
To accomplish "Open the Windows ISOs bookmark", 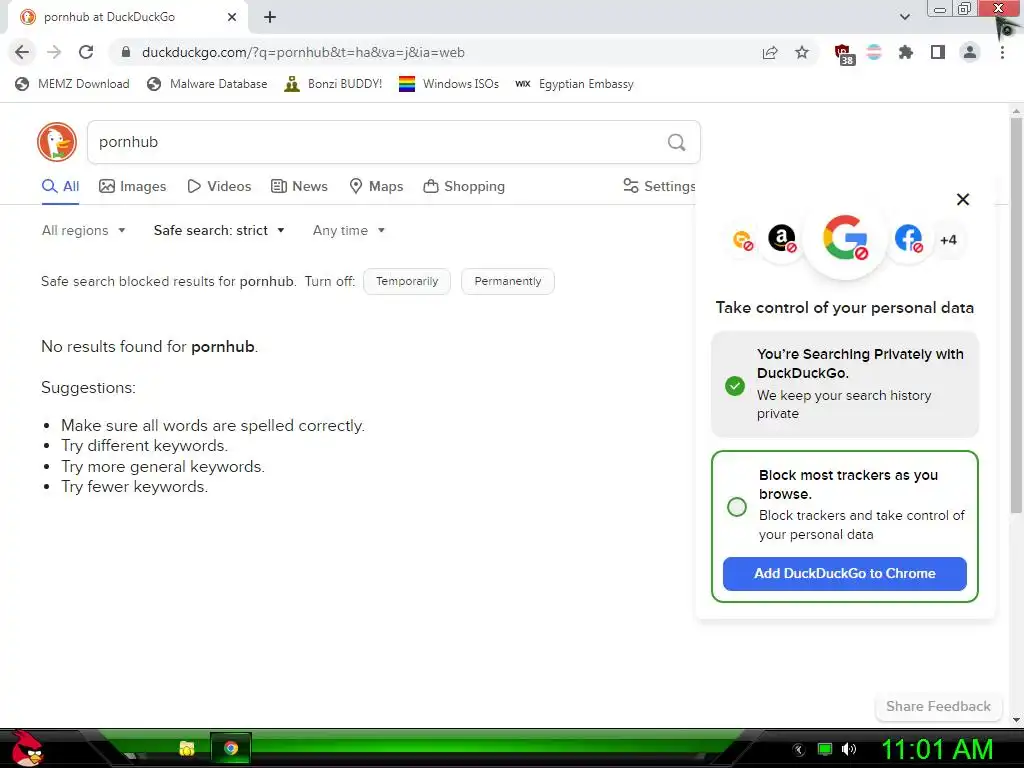I will 449,84.
